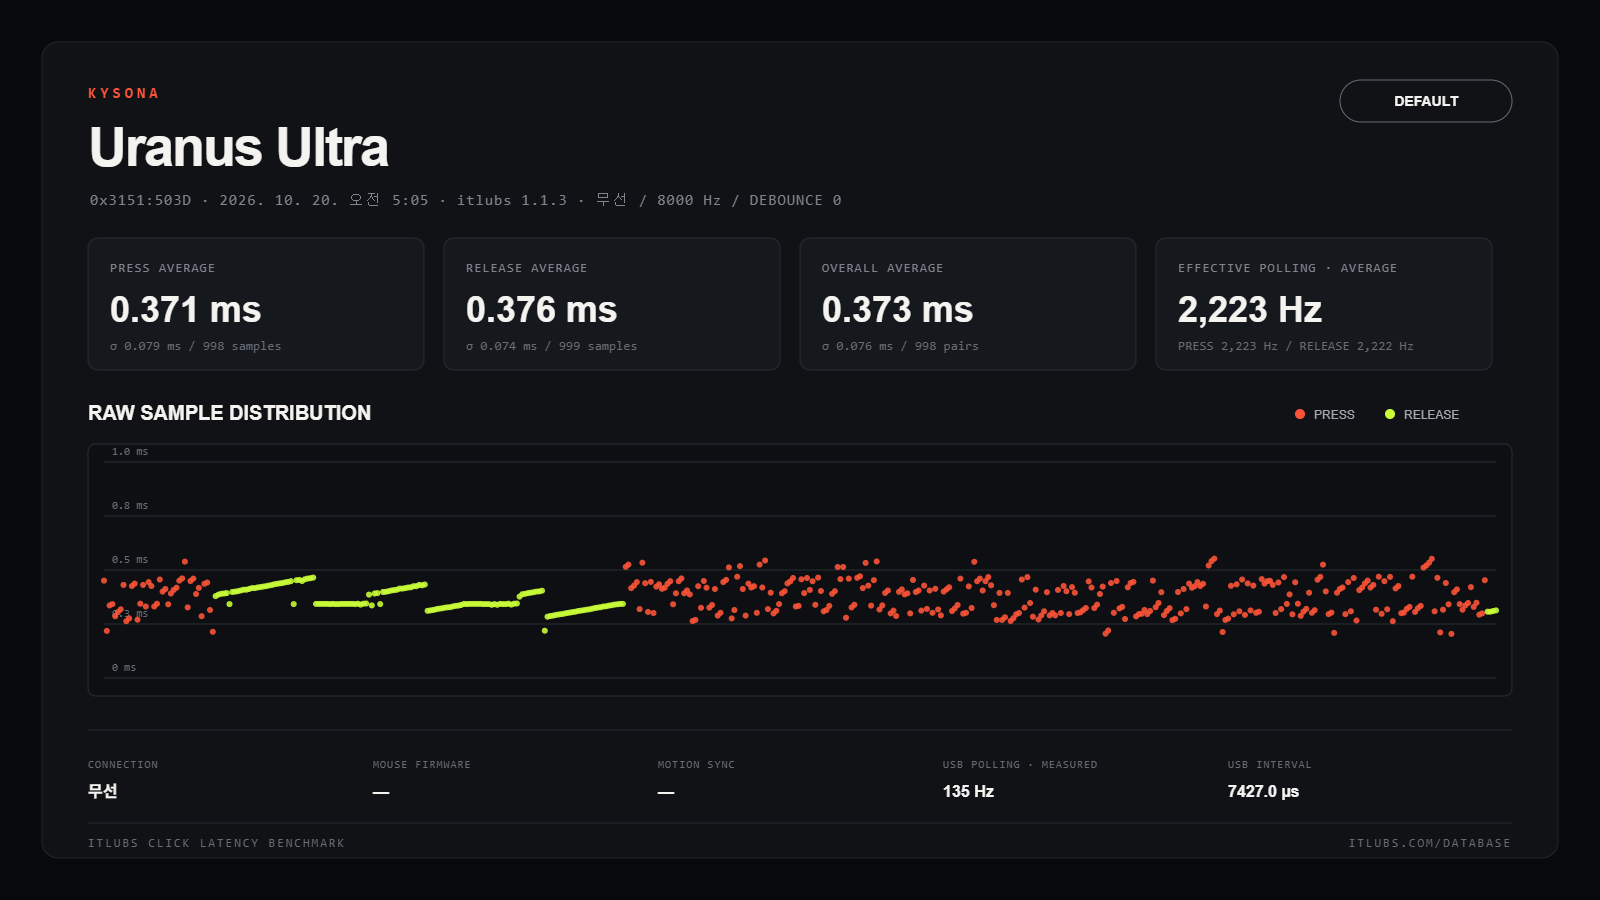Click the RELEASE AVERAGE card label

coord(526,268)
